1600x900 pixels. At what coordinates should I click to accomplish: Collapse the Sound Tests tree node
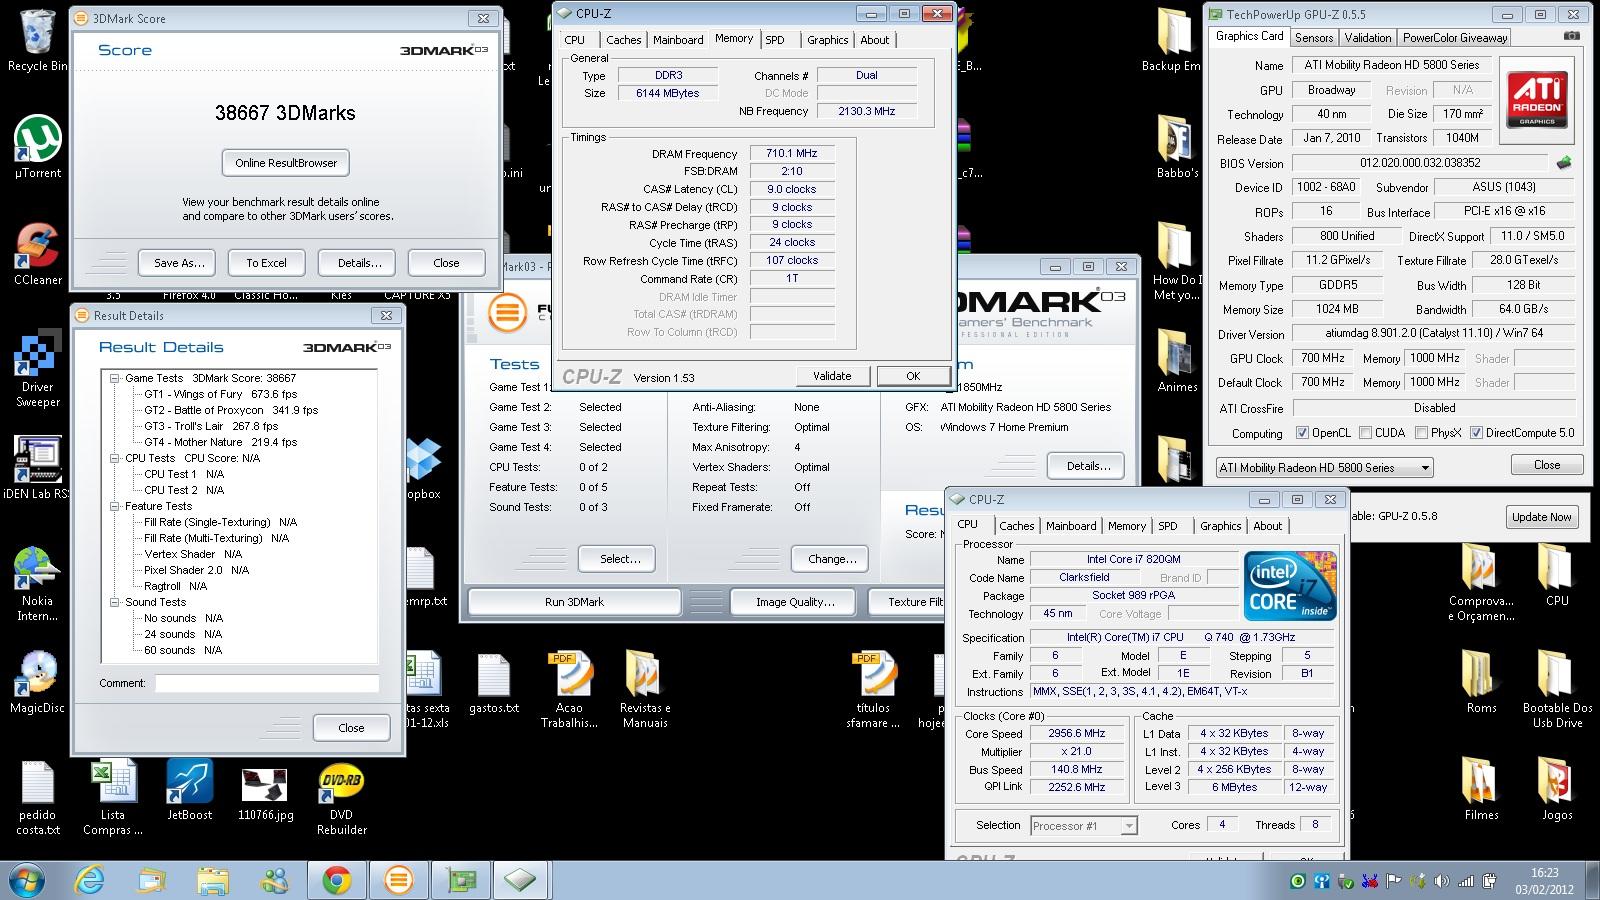(115, 602)
